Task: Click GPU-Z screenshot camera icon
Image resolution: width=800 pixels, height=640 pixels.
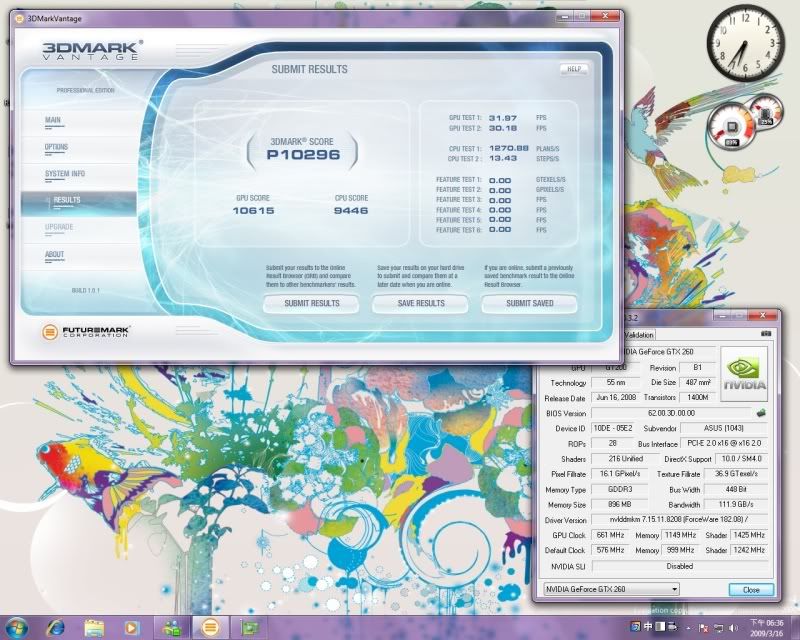Action: (x=766, y=333)
